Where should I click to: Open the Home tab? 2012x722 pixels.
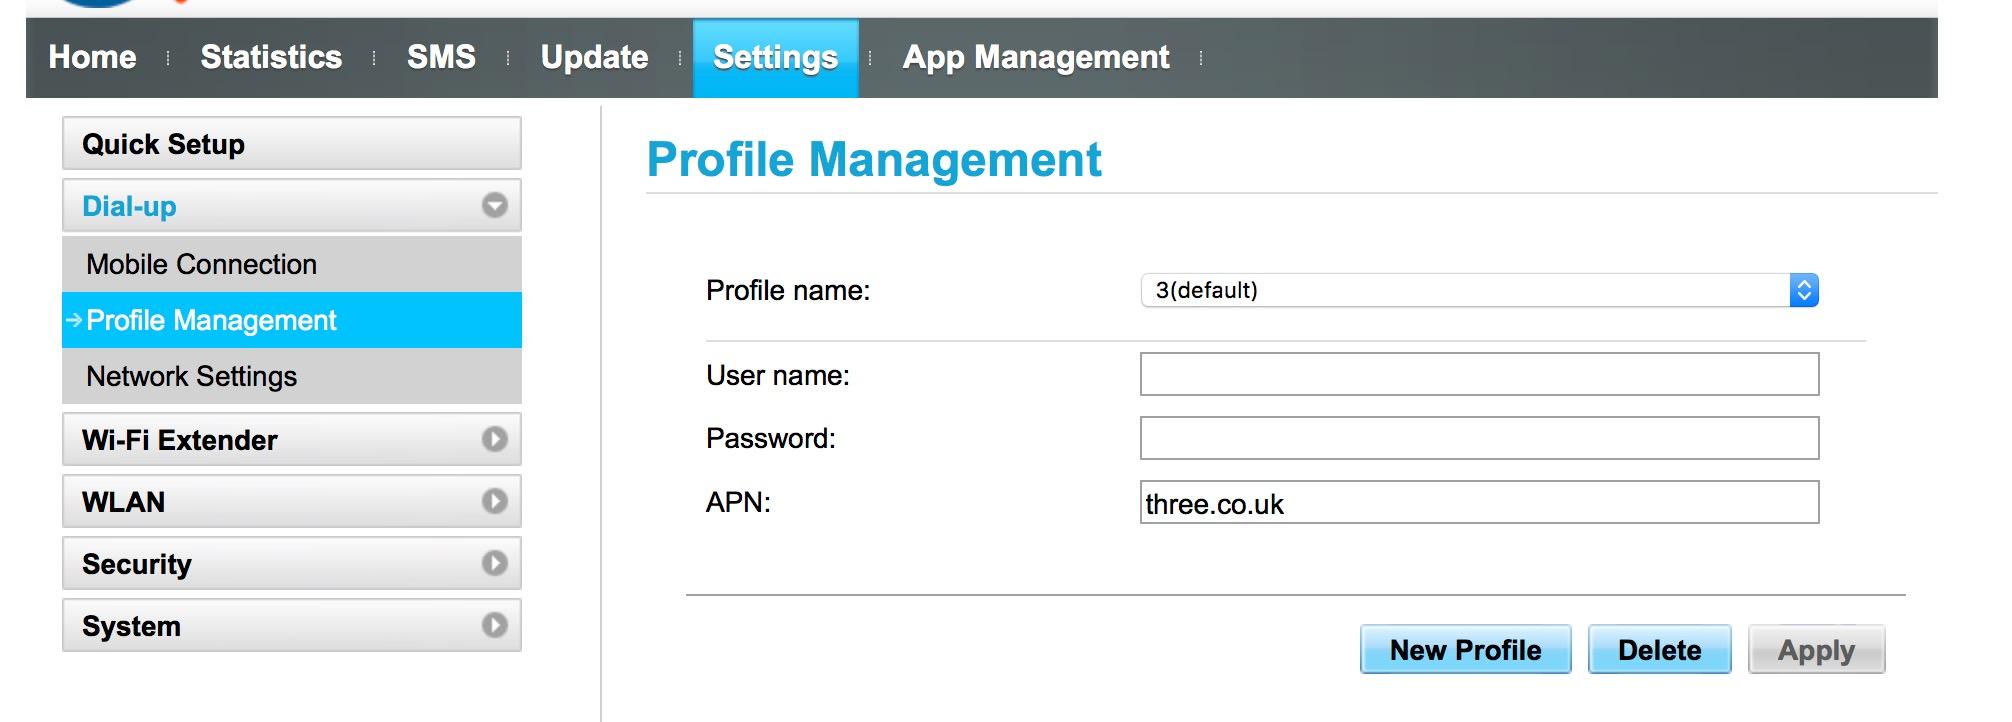[x=92, y=57]
